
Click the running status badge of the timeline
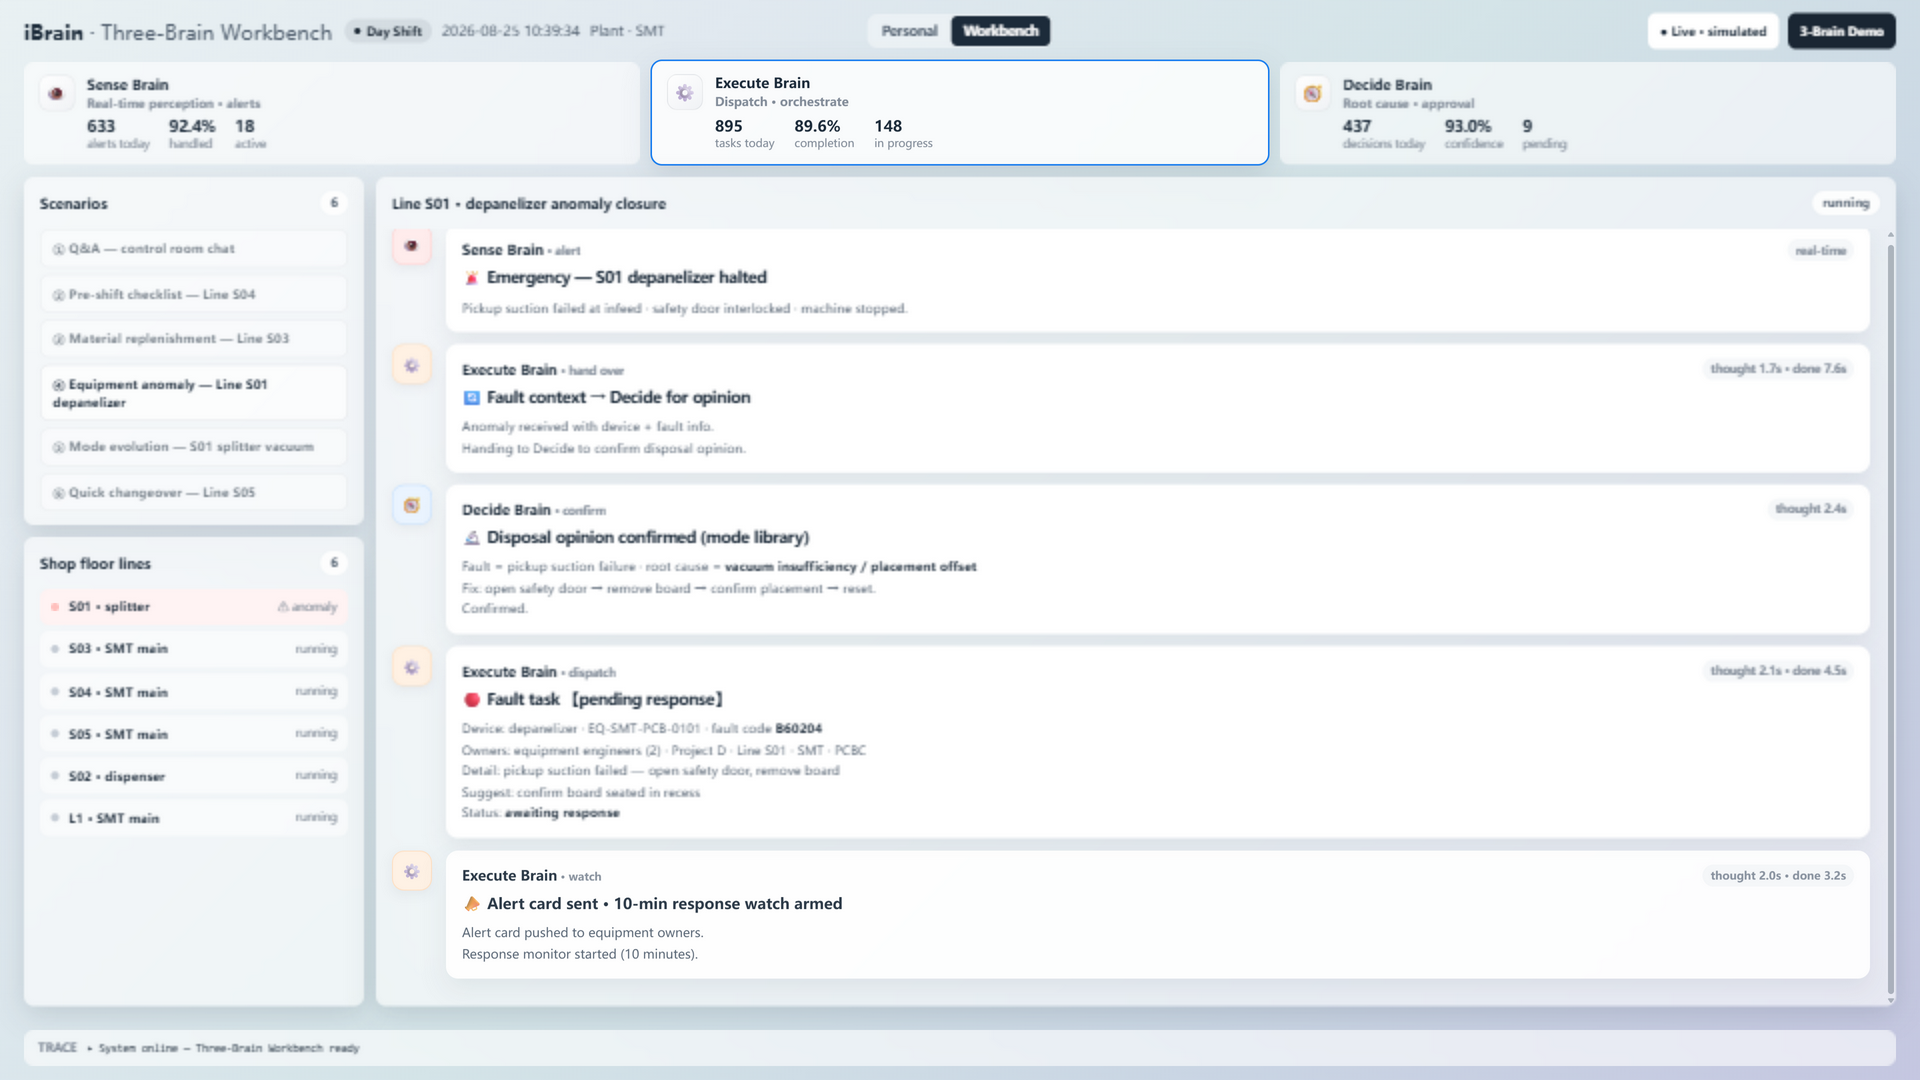(x=1845, y=203)
